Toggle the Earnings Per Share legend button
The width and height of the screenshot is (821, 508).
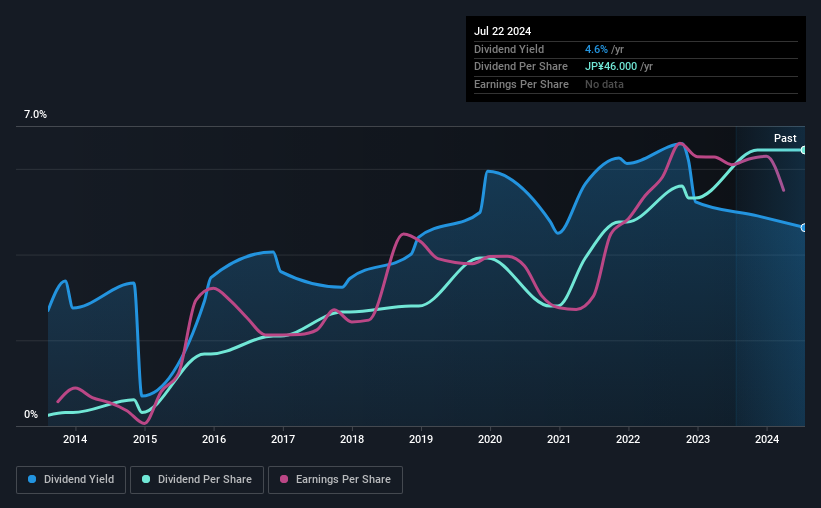335,480
